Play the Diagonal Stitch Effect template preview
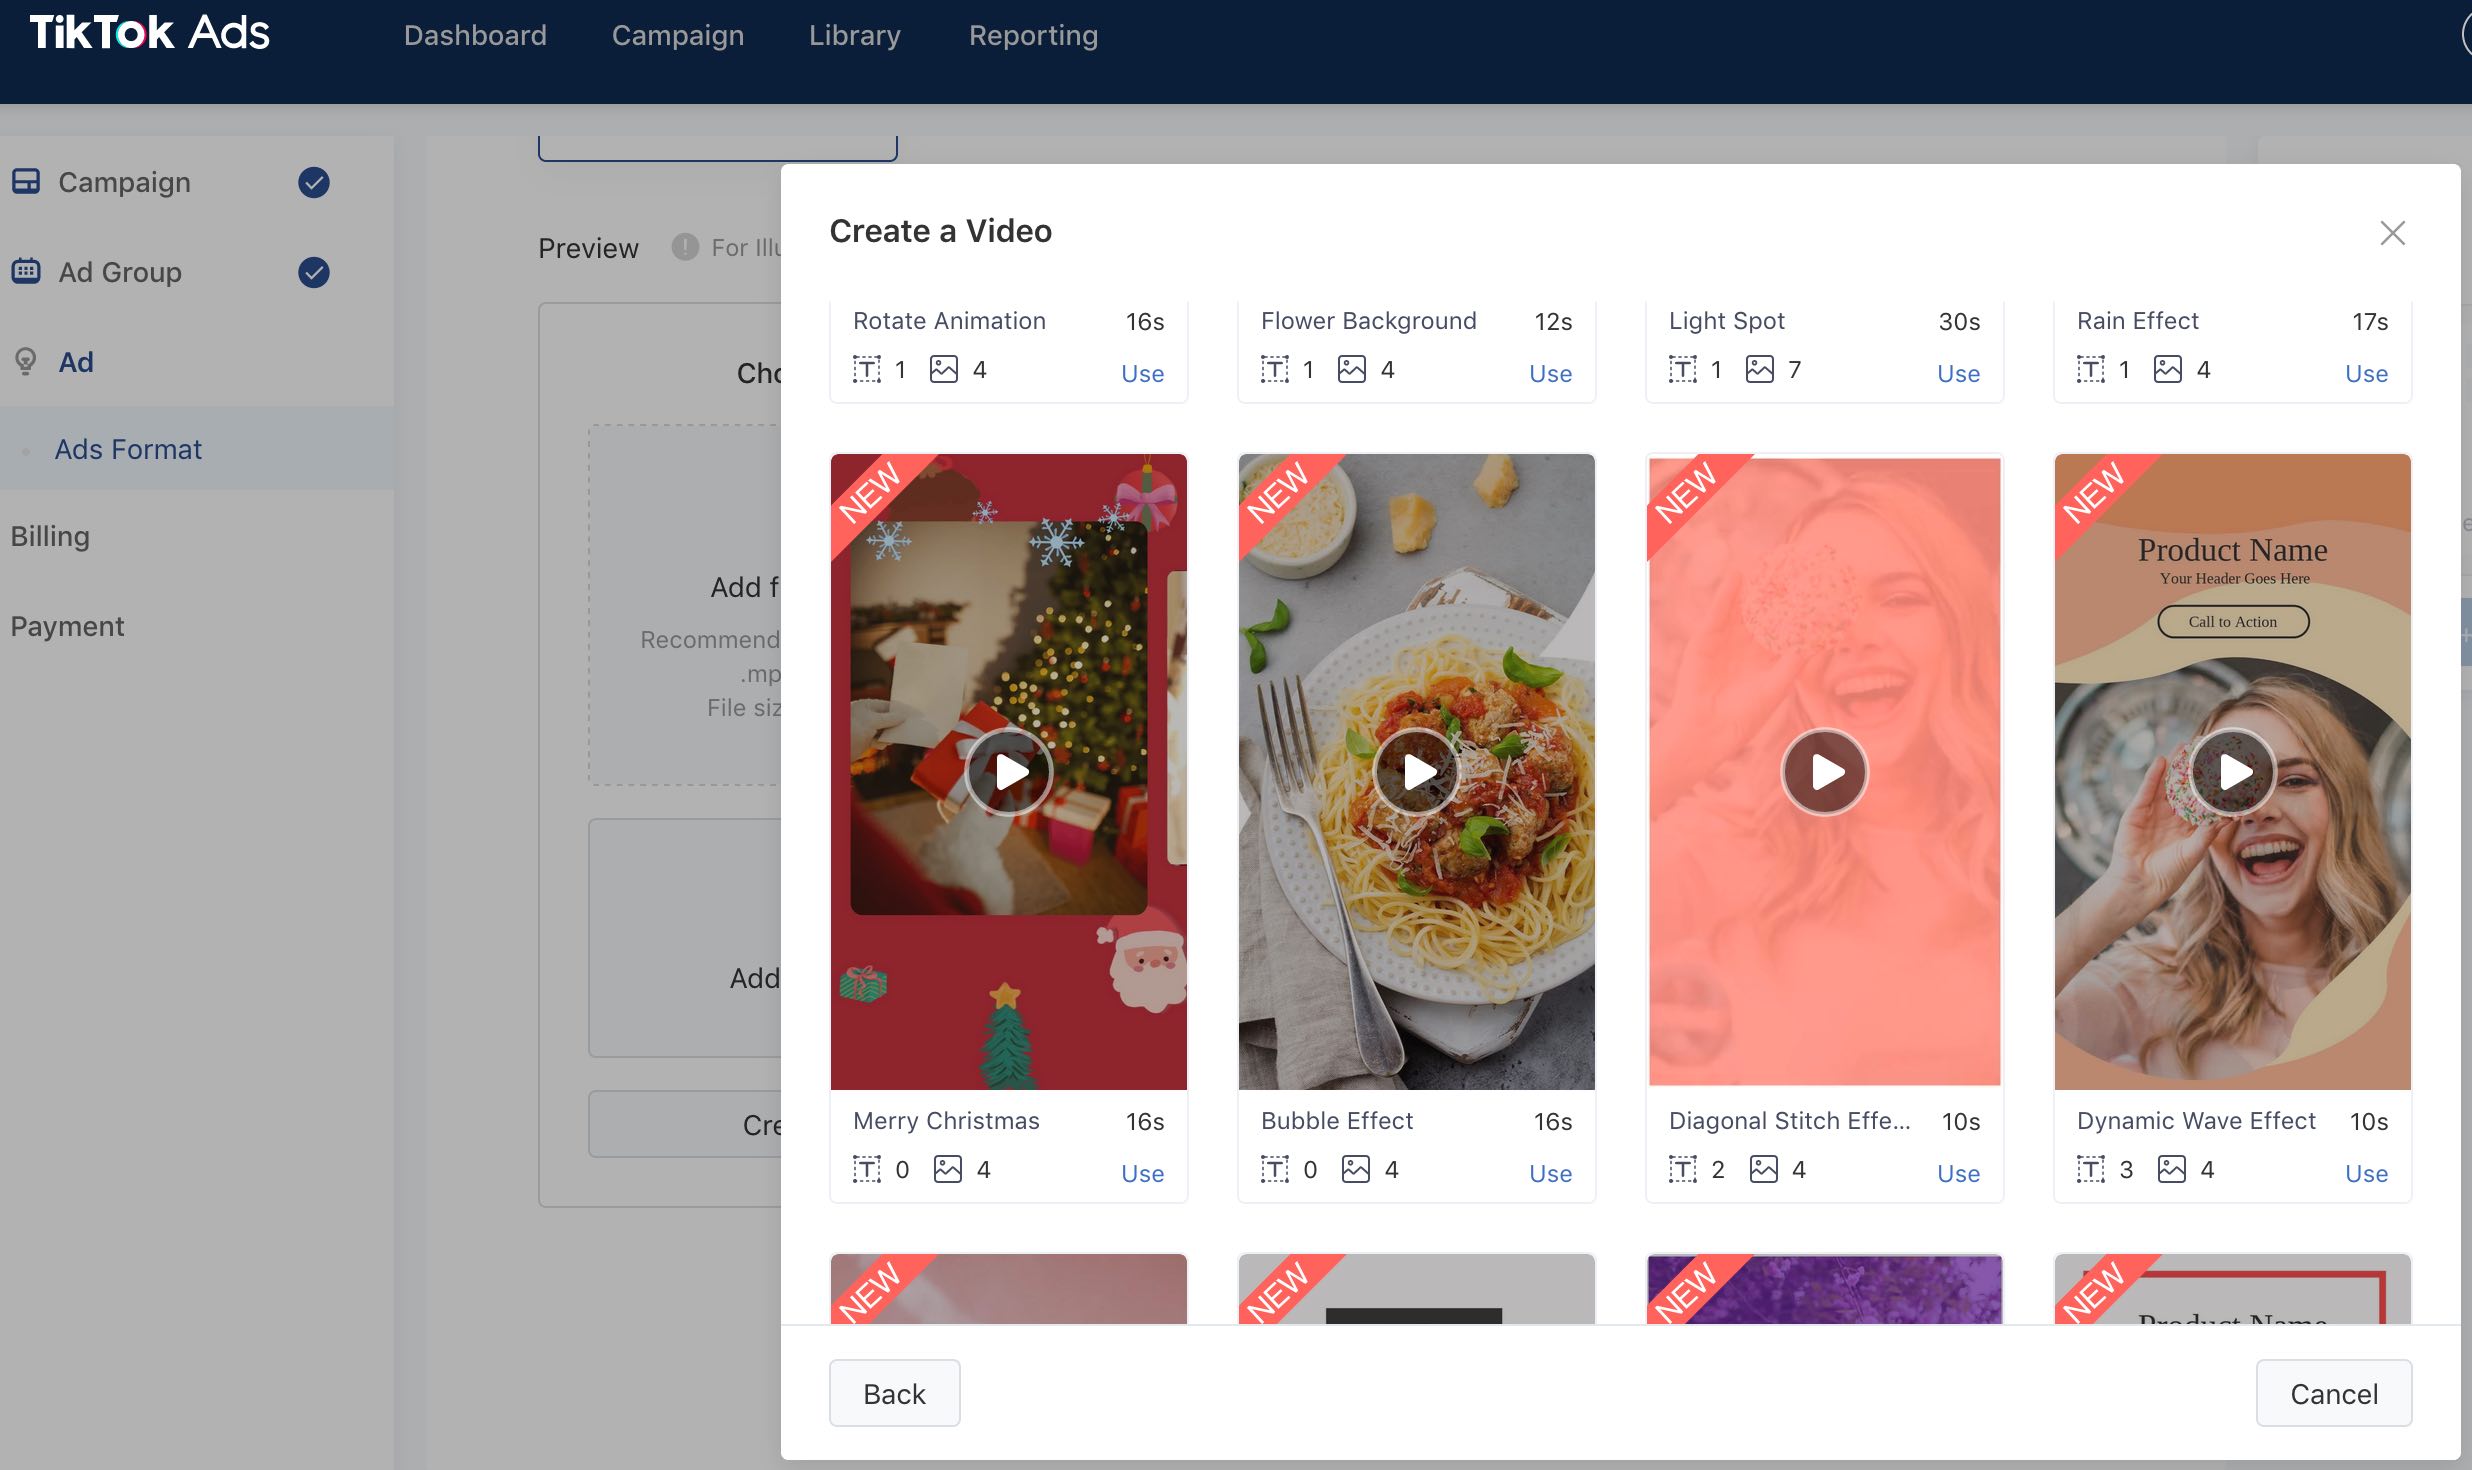 point(1825,772)
